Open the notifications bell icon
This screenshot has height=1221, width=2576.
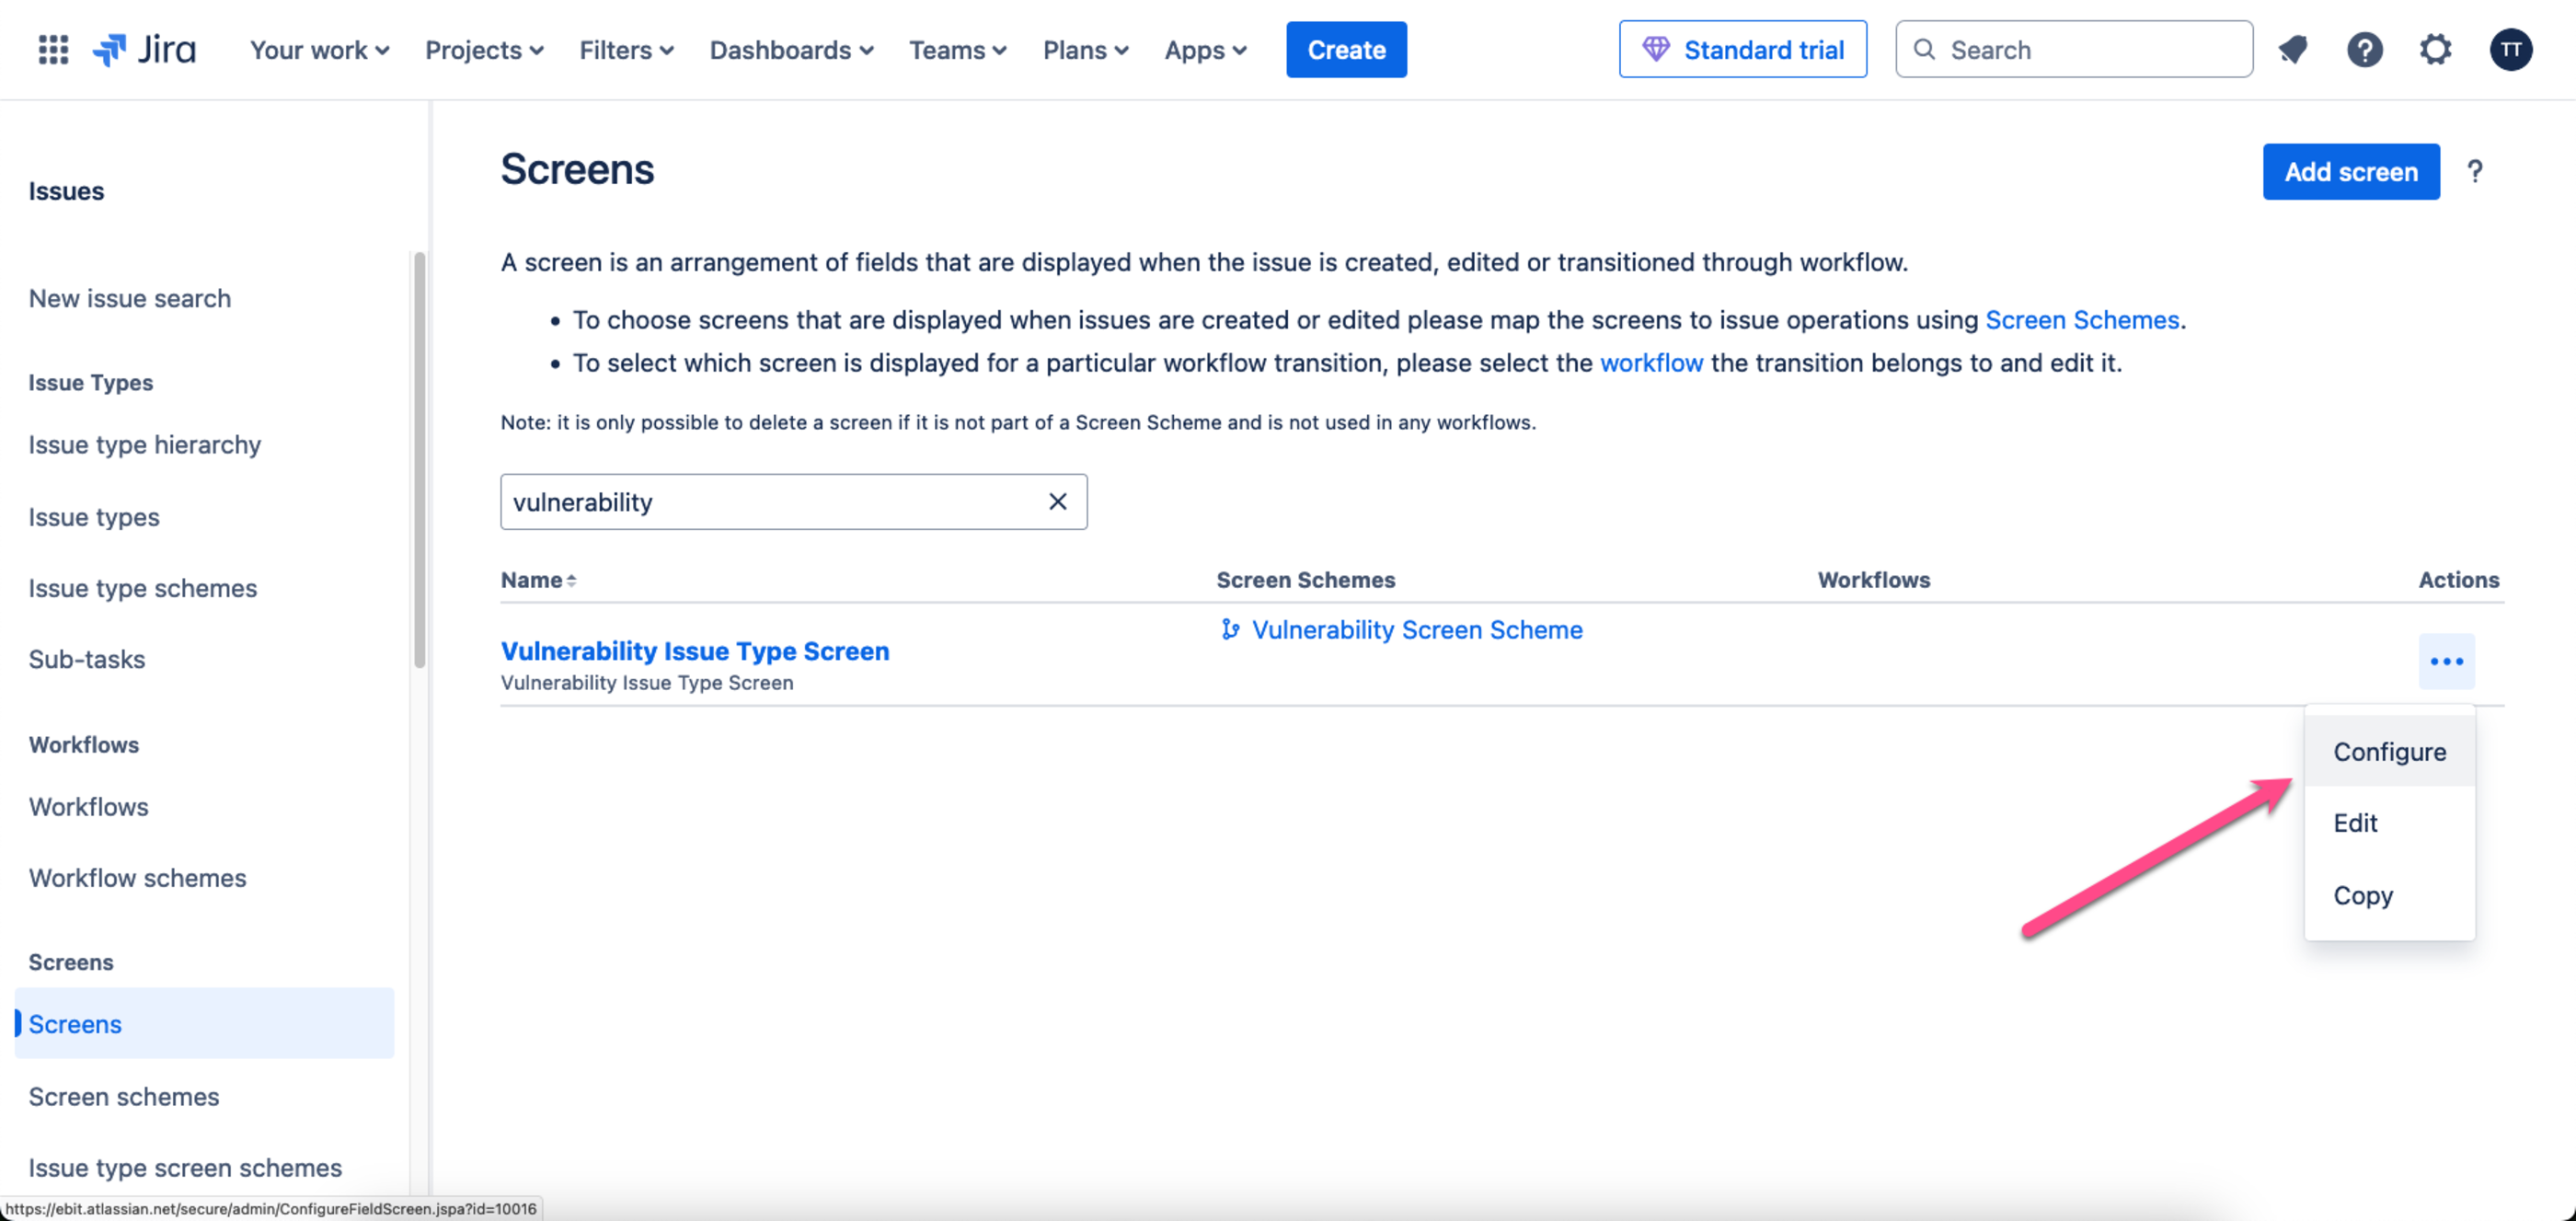(x=2293, y=49)
